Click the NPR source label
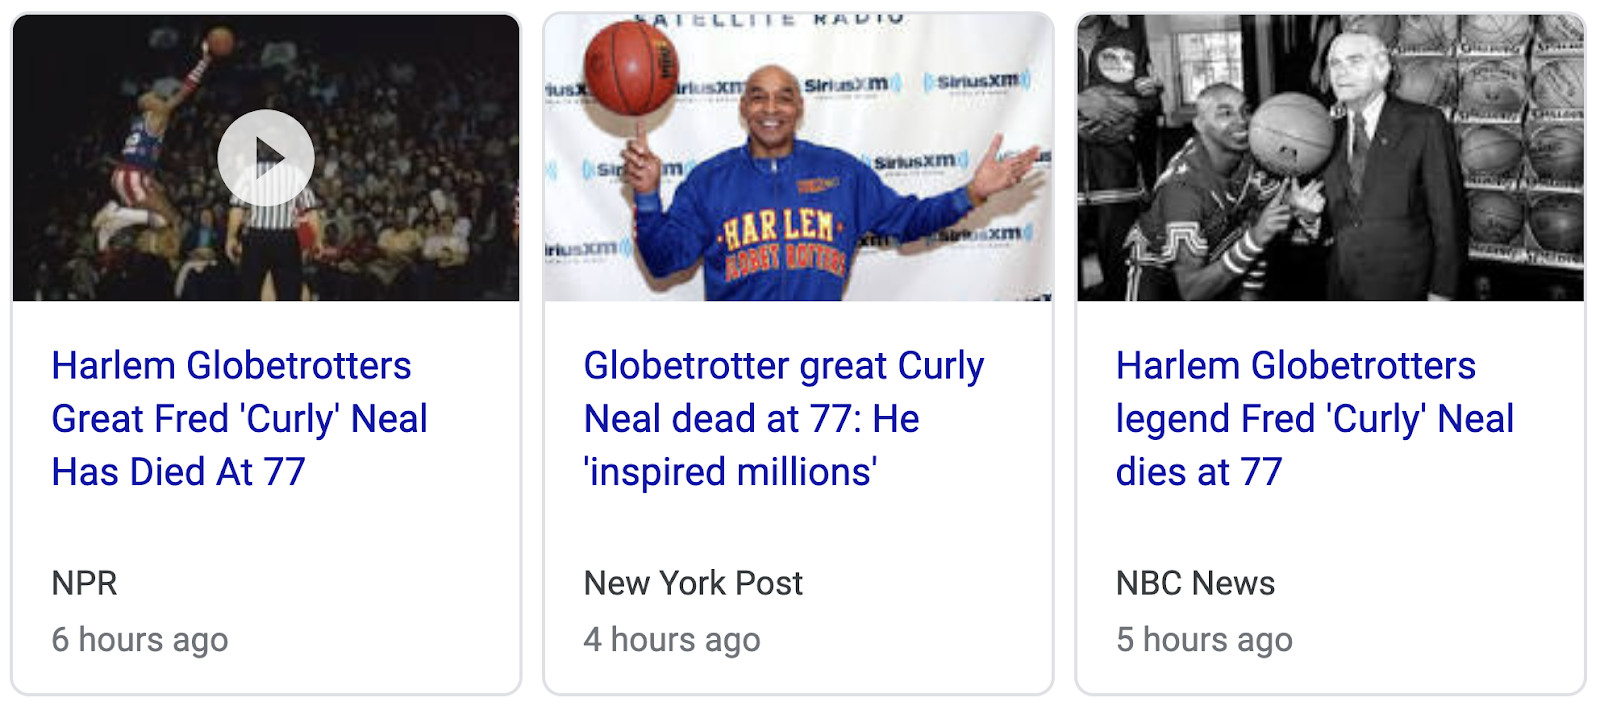The width and height of the screenshot is (1600, 706). [x=84, y=583]
